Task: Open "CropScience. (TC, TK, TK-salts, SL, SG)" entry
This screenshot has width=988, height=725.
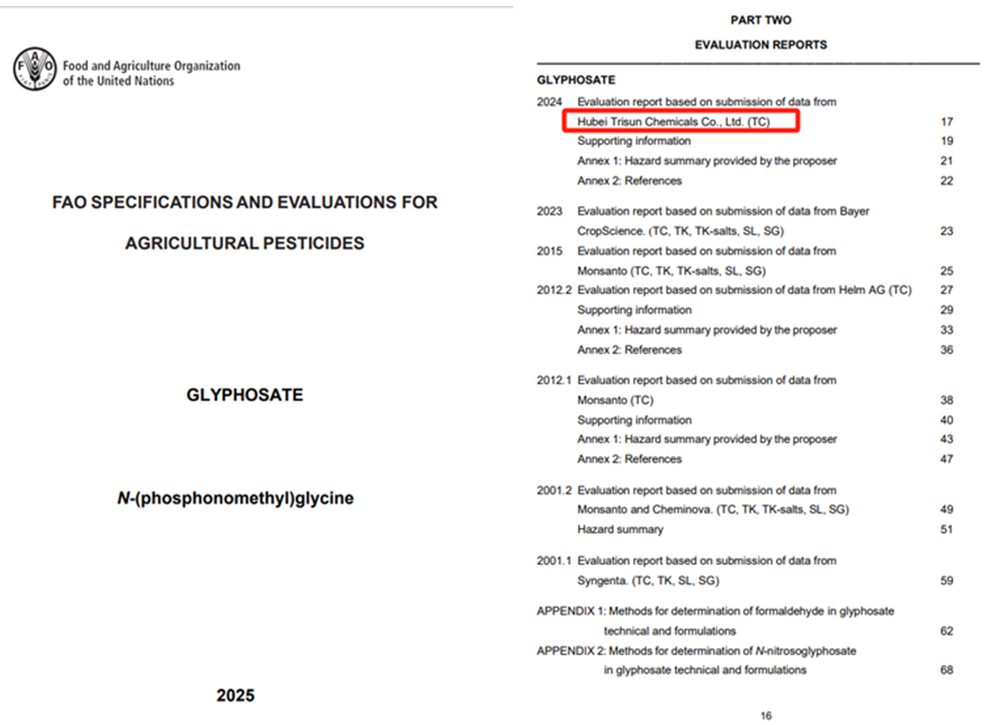Action: pos(681,231)
